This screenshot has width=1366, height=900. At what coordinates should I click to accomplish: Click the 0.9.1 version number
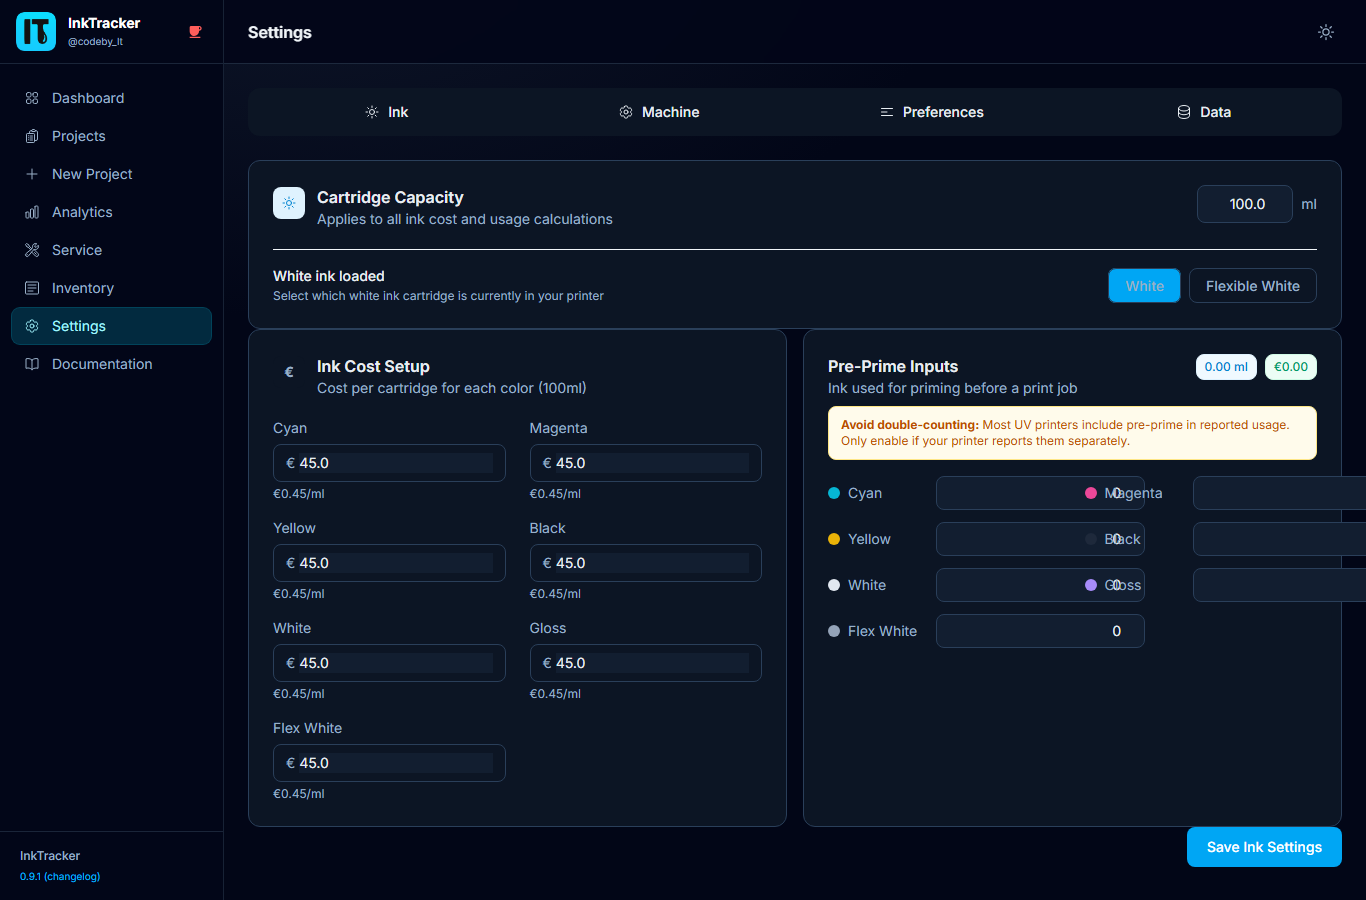30,876
